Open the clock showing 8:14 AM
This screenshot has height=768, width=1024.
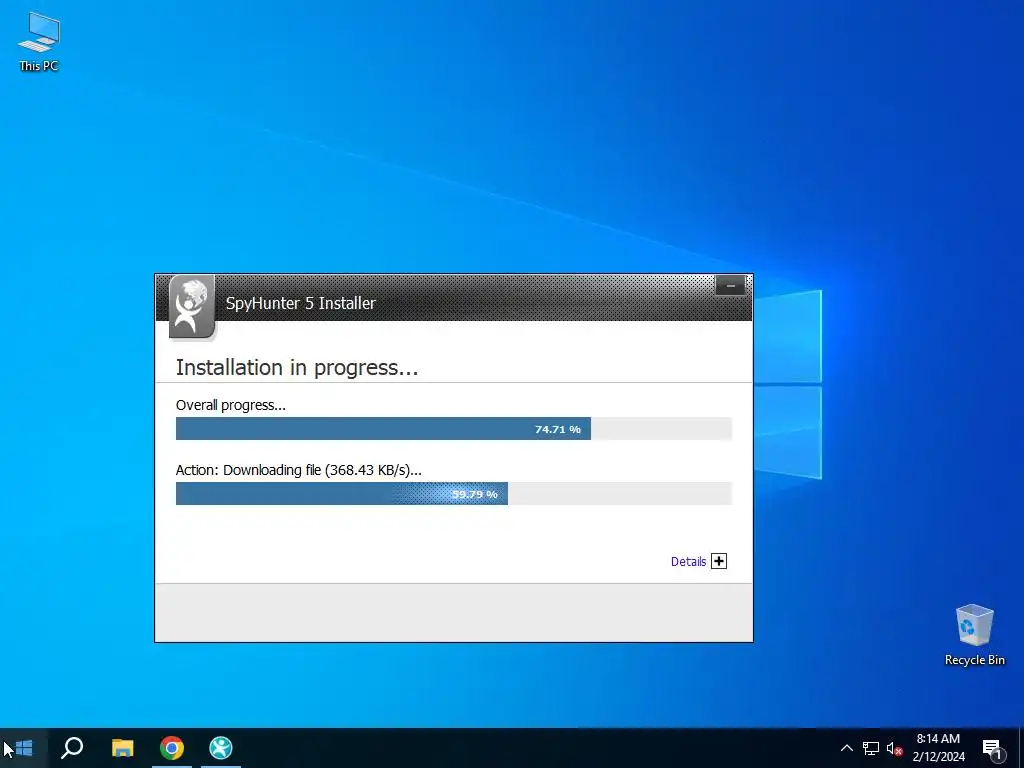click(x=938, y=748)
